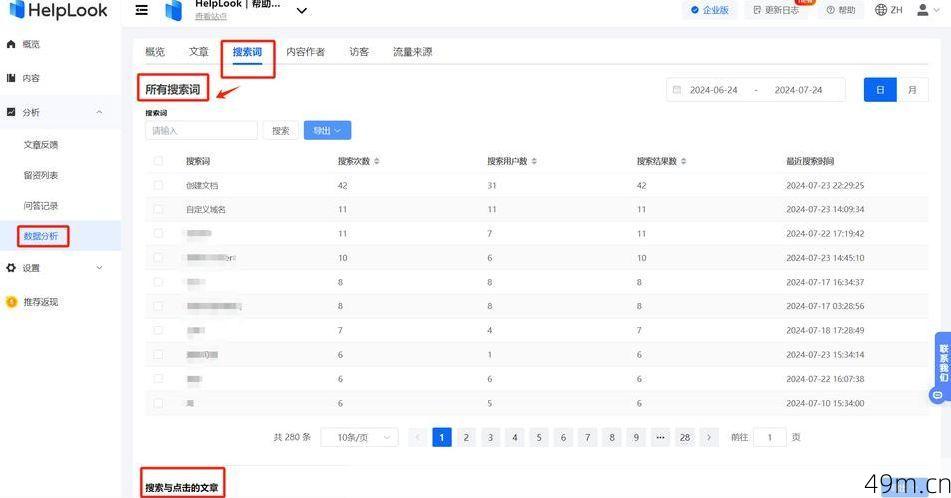
Task: Collapse the 分析 sidebar section
Action: pyautogui.click(x=99, y=112)
